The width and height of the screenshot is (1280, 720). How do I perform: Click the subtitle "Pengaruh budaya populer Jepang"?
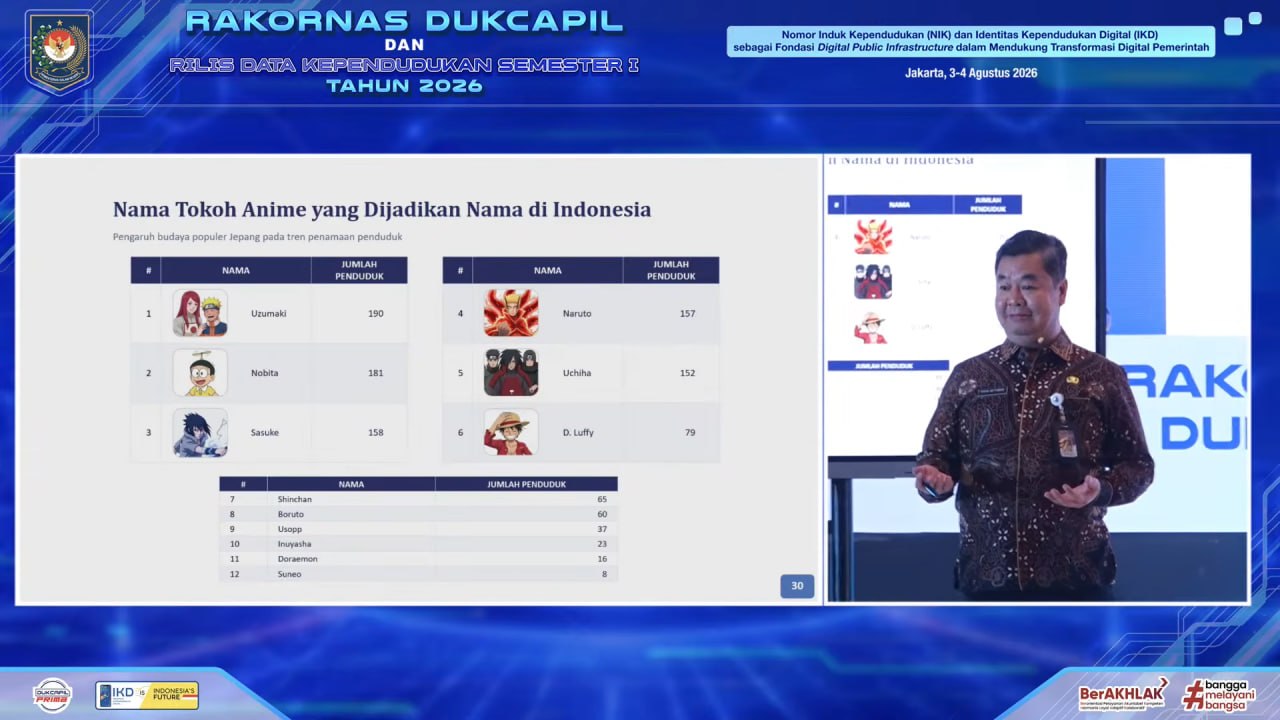(257, 237)
